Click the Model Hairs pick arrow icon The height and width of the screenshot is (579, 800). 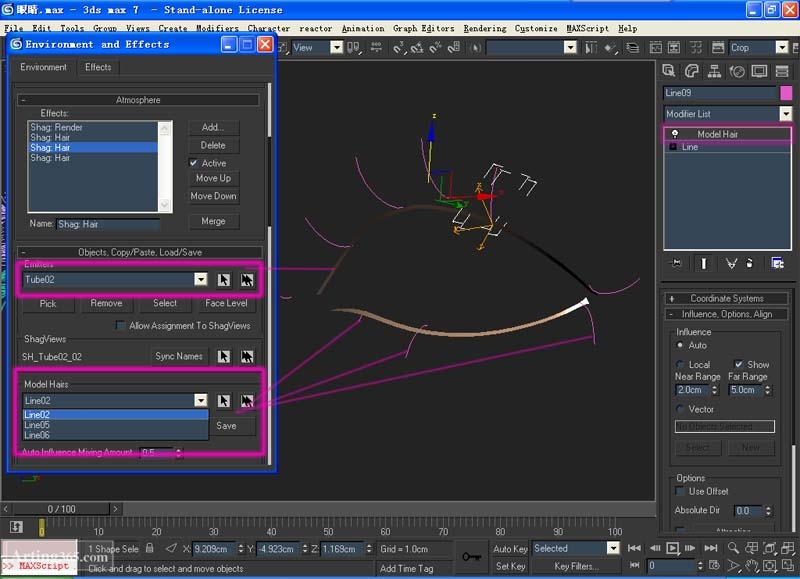(223, 400)
